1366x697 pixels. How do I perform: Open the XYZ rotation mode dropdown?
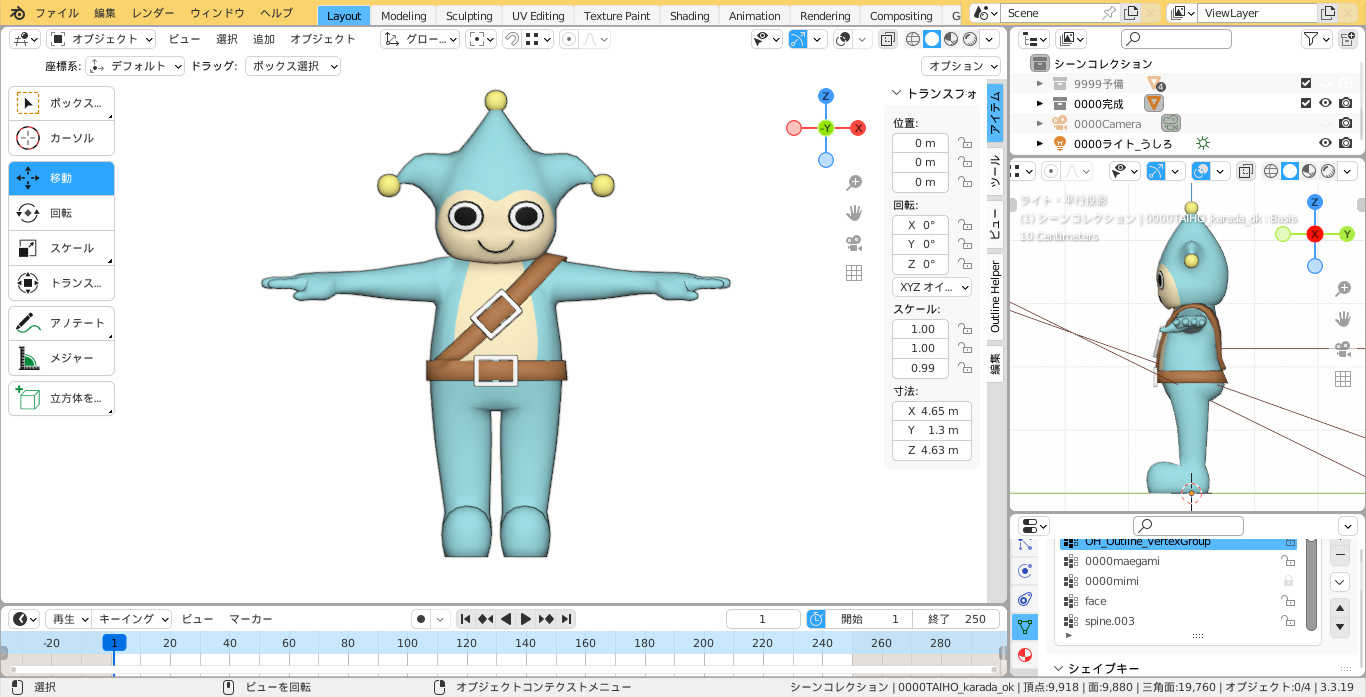click(x=932, y=287)
